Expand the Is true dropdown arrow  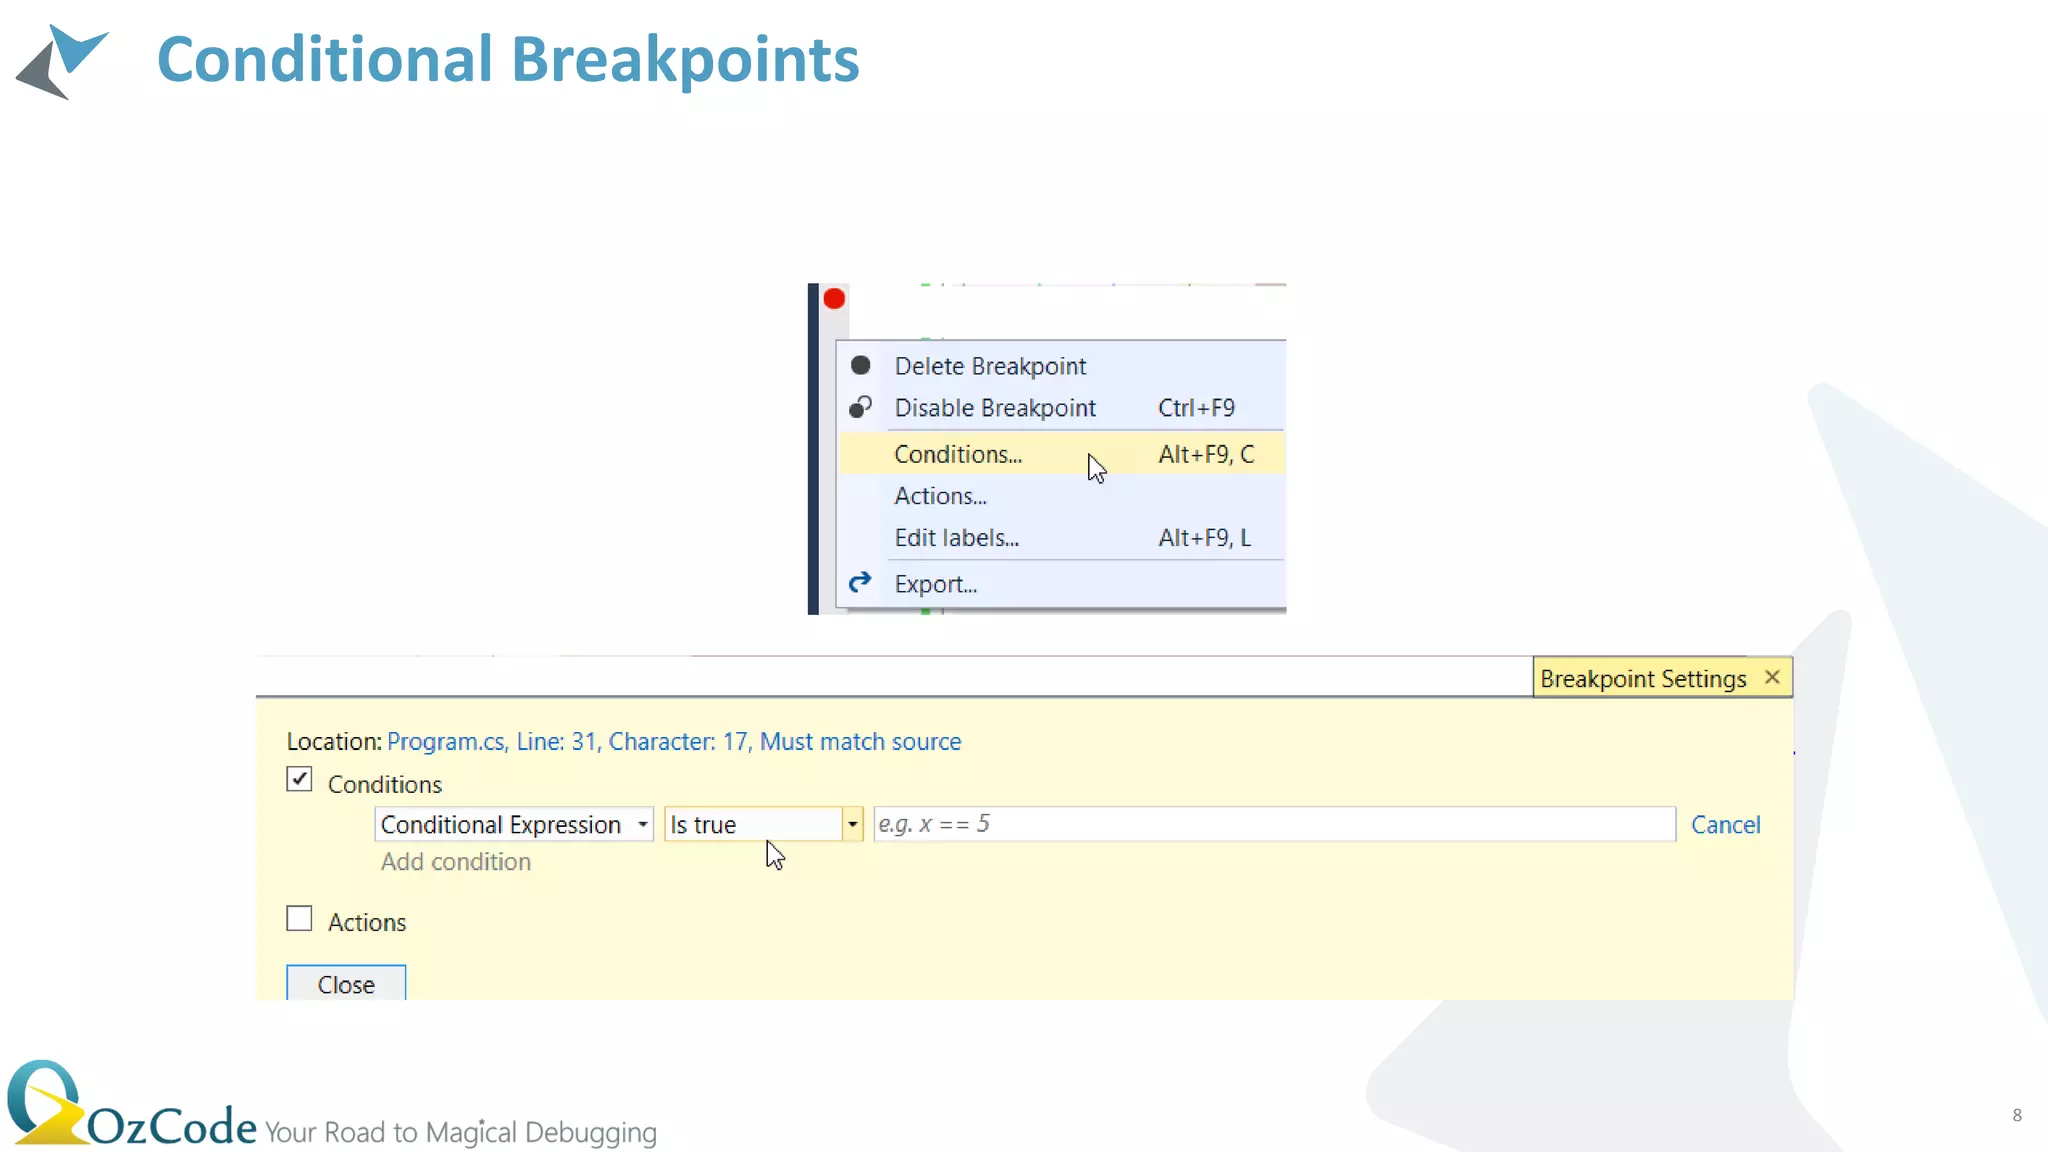tap(852, 824)
